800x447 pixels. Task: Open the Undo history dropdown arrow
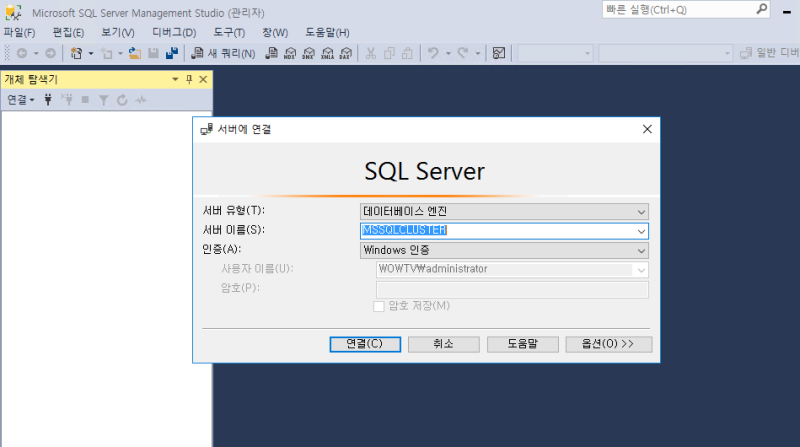pyautogui.click(x=448, y=53)
